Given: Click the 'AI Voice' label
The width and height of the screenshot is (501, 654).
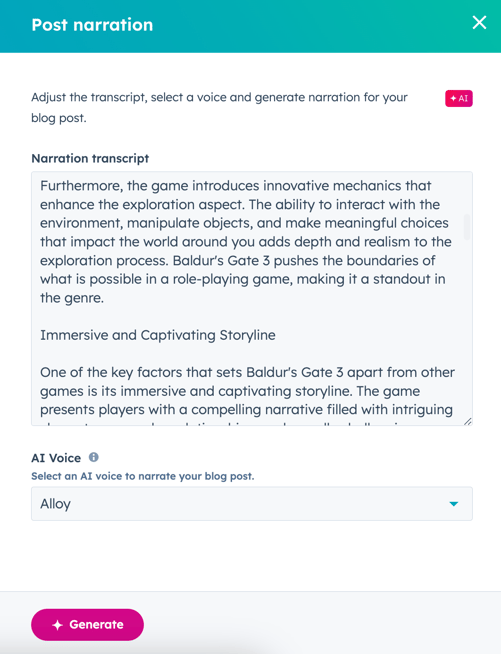Looking at the screenshot, I should pos(56,458).
